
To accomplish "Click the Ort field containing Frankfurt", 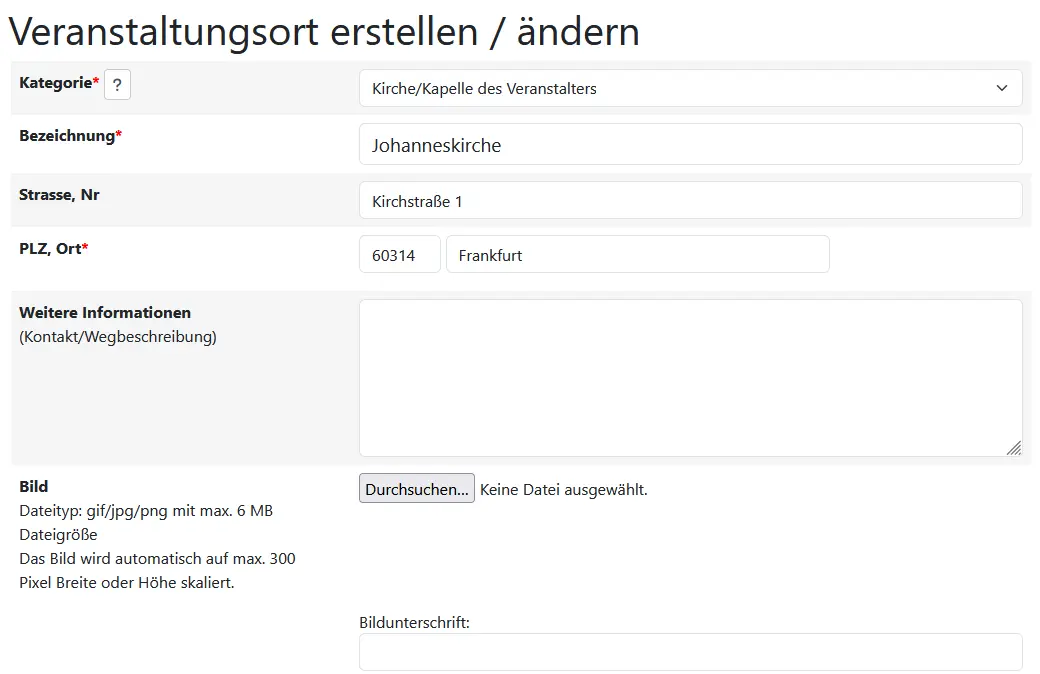I will (637, 255).
